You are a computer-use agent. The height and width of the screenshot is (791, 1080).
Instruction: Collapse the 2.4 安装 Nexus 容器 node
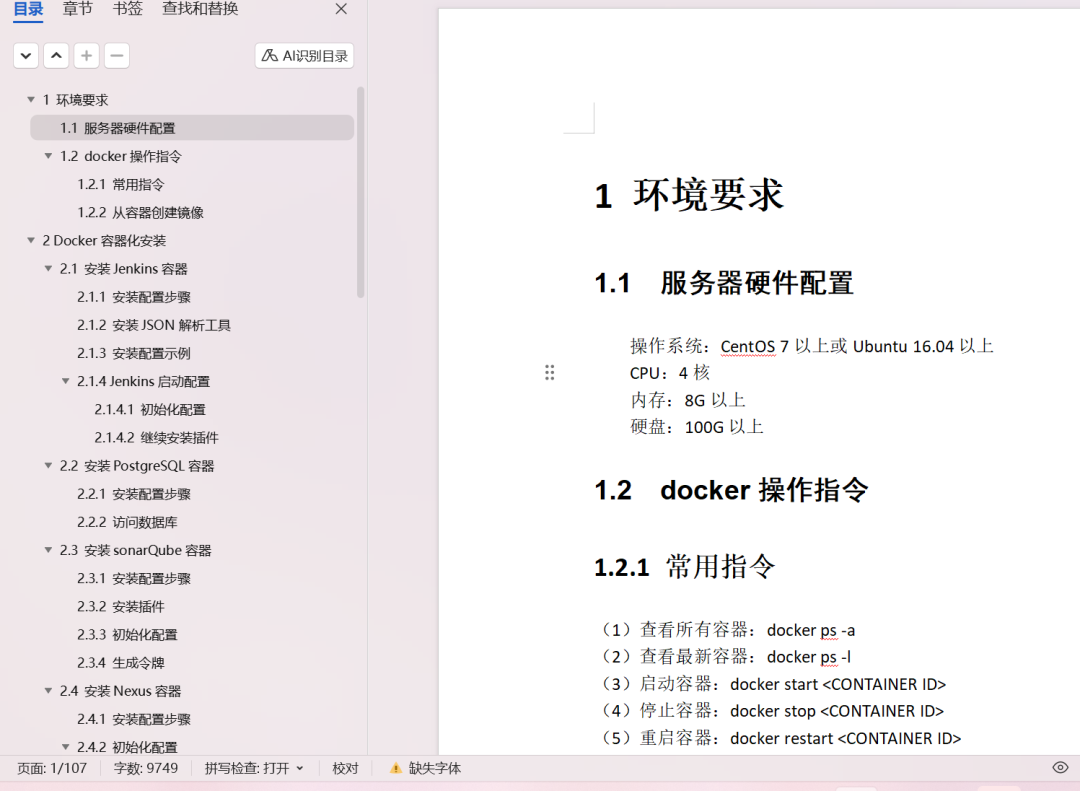click(48, 690)
